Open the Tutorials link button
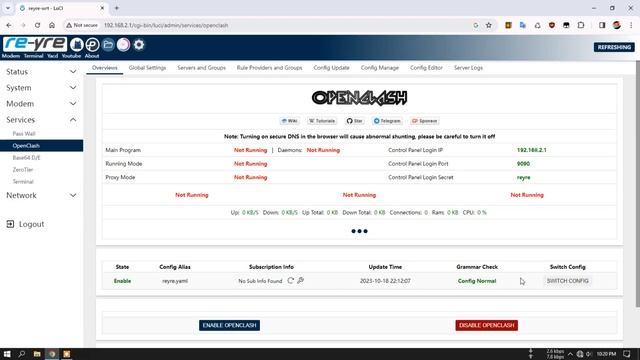This screenshot has height=360, width=640. tap(322, 121)
